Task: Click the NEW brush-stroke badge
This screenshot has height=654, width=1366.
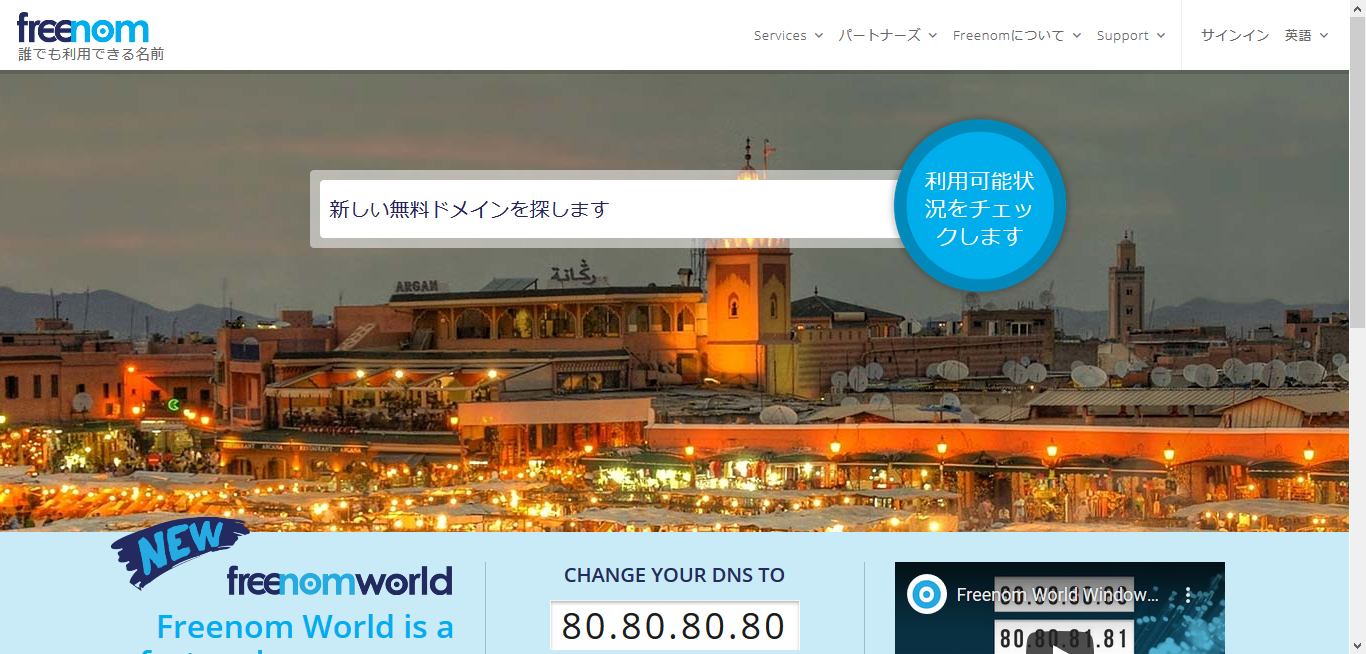Action: tap(180, 550)
